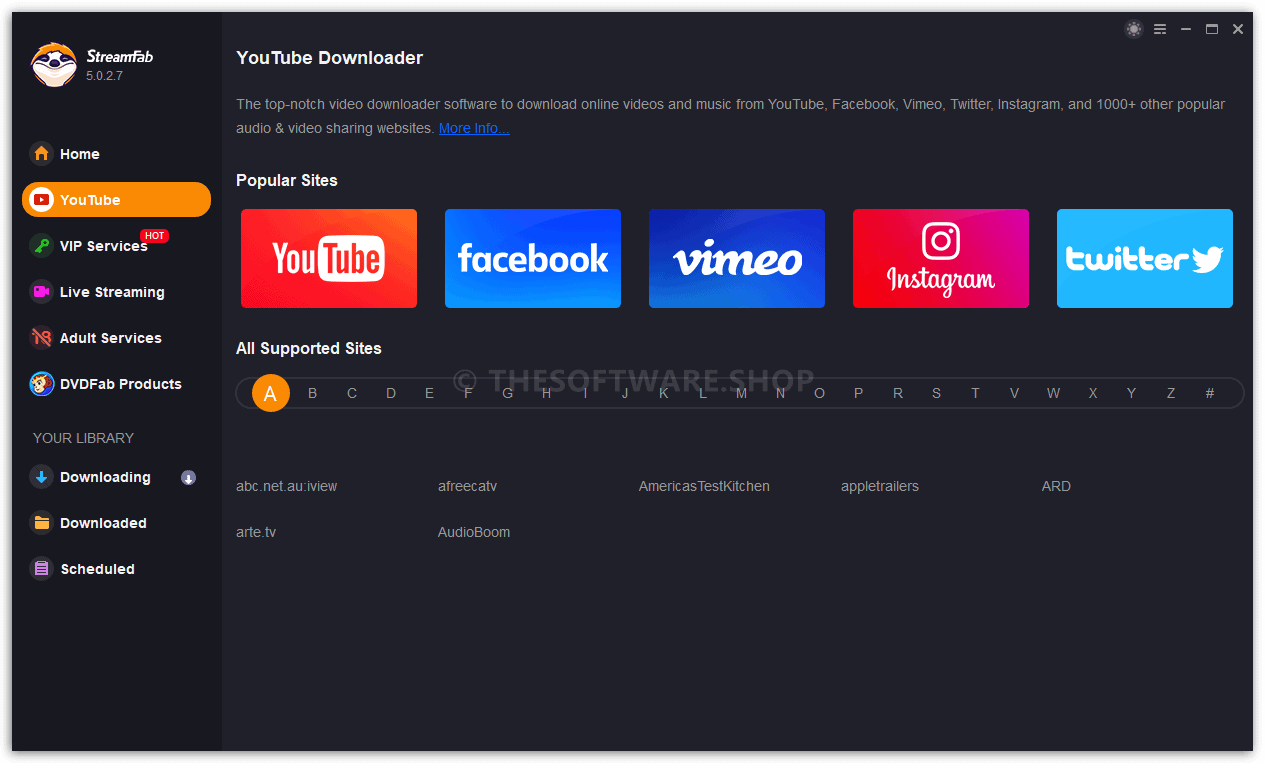This screenshot has height=763, width=1265.
Task: Click the VIP Services key icon
Action: click(41, 246)
